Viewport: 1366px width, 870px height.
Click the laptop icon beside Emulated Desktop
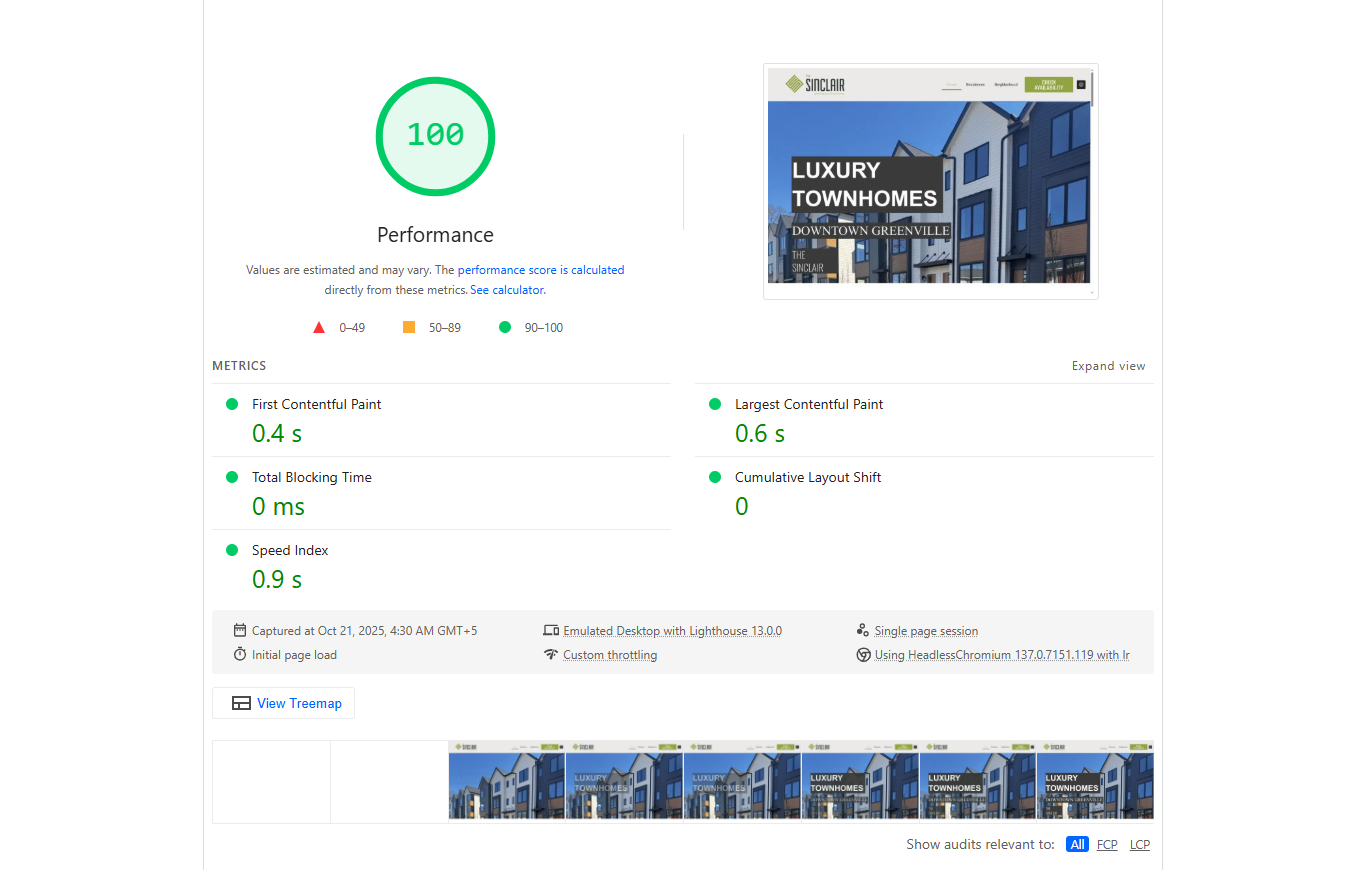[x=551, y=630]
